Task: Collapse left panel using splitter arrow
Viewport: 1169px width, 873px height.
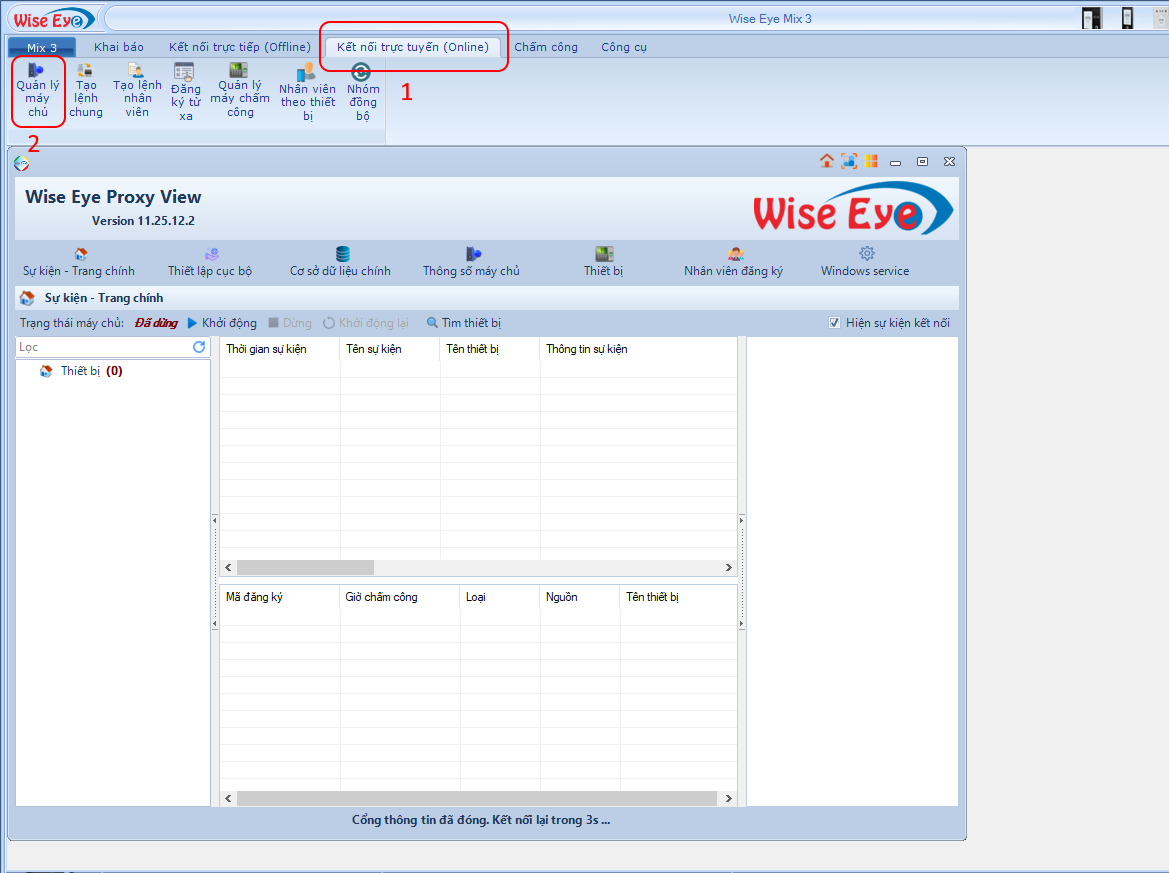Action: pyautogui.click(x=215, y=520)
